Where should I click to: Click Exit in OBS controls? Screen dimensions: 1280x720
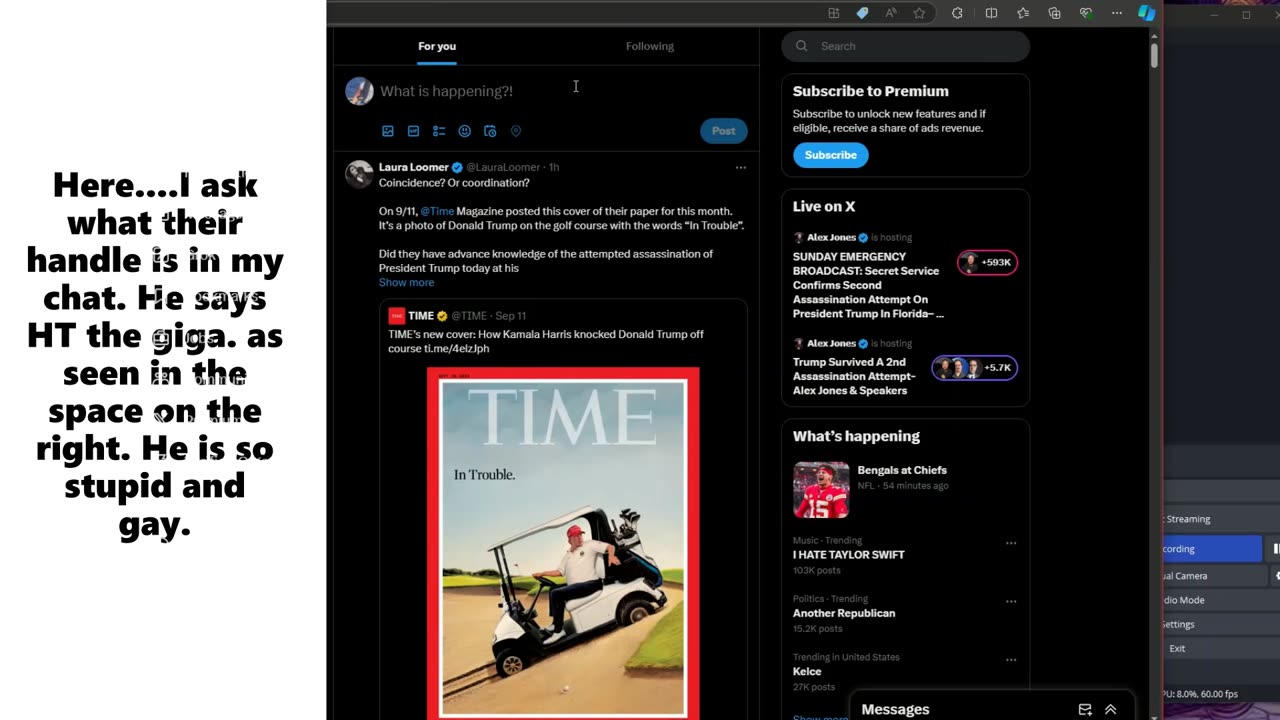pyautogui.click(x=1220, y=648)
